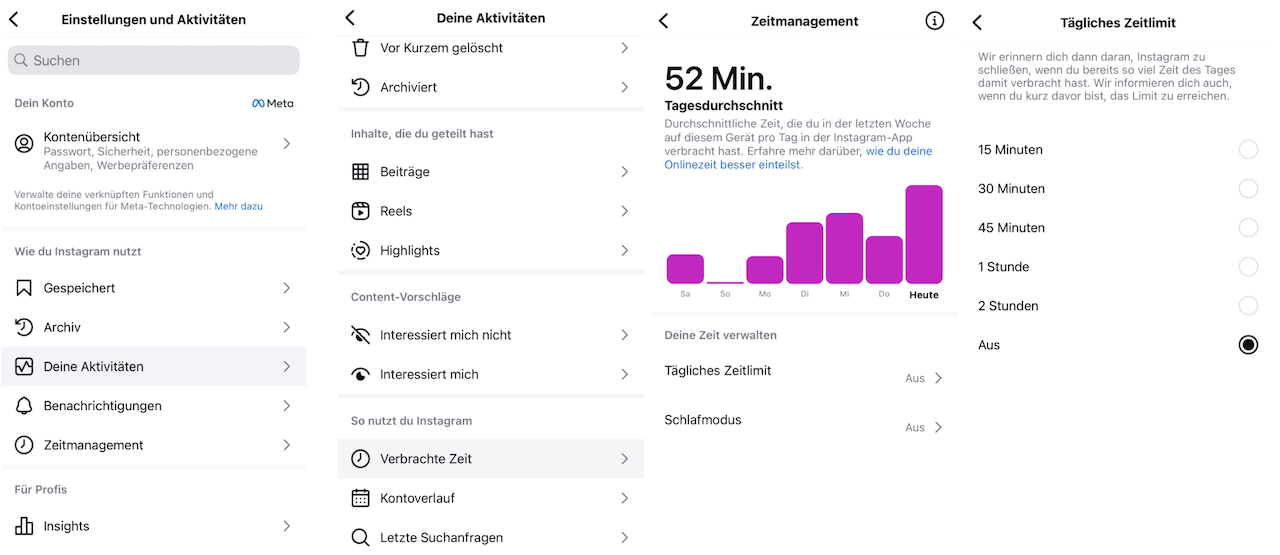The height and width of the screenshot is (555, 1280).
Task: Tap the Heute bar in usage chart
Action: 924,235
